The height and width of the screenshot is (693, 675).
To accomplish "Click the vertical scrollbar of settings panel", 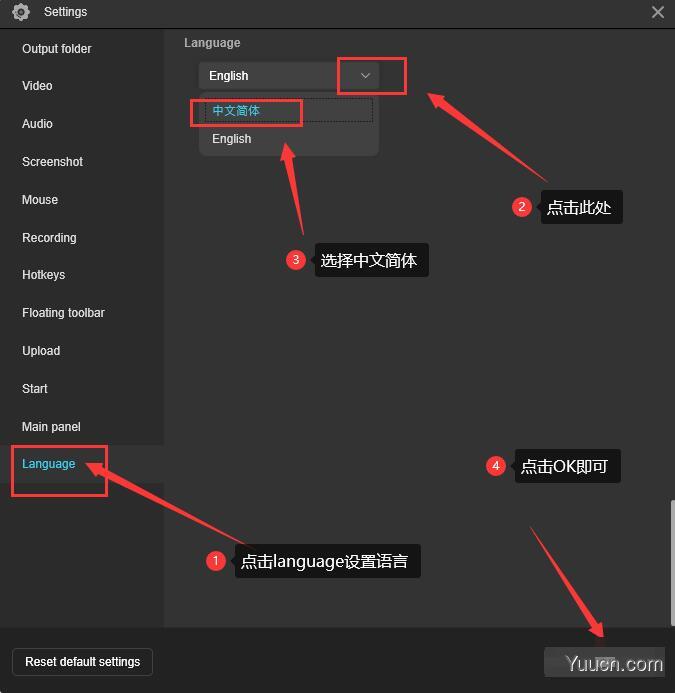I will coord(672,563).
